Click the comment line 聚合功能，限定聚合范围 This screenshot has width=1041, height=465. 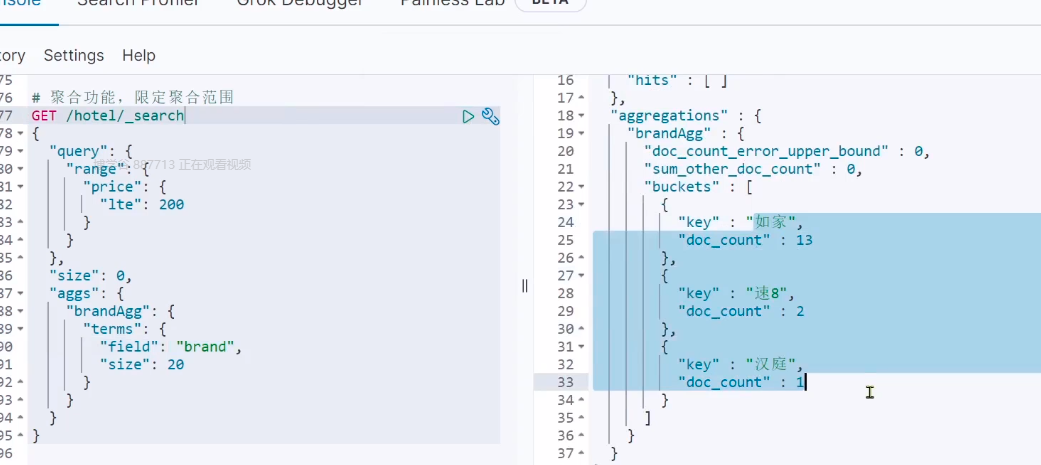click(133, 98)
